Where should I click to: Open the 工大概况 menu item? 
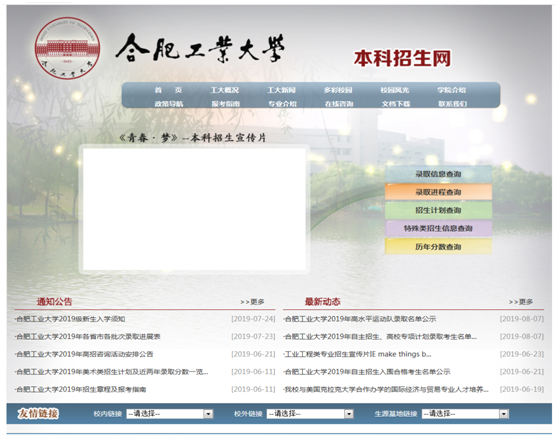point(225,90)
